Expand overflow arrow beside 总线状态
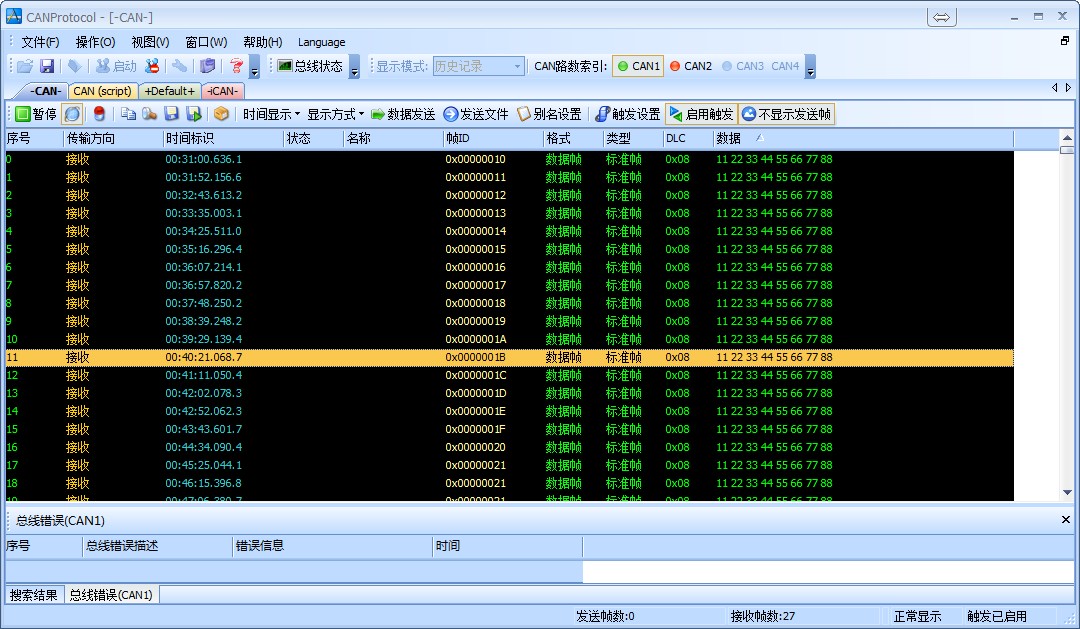 (x=354, y=67)
